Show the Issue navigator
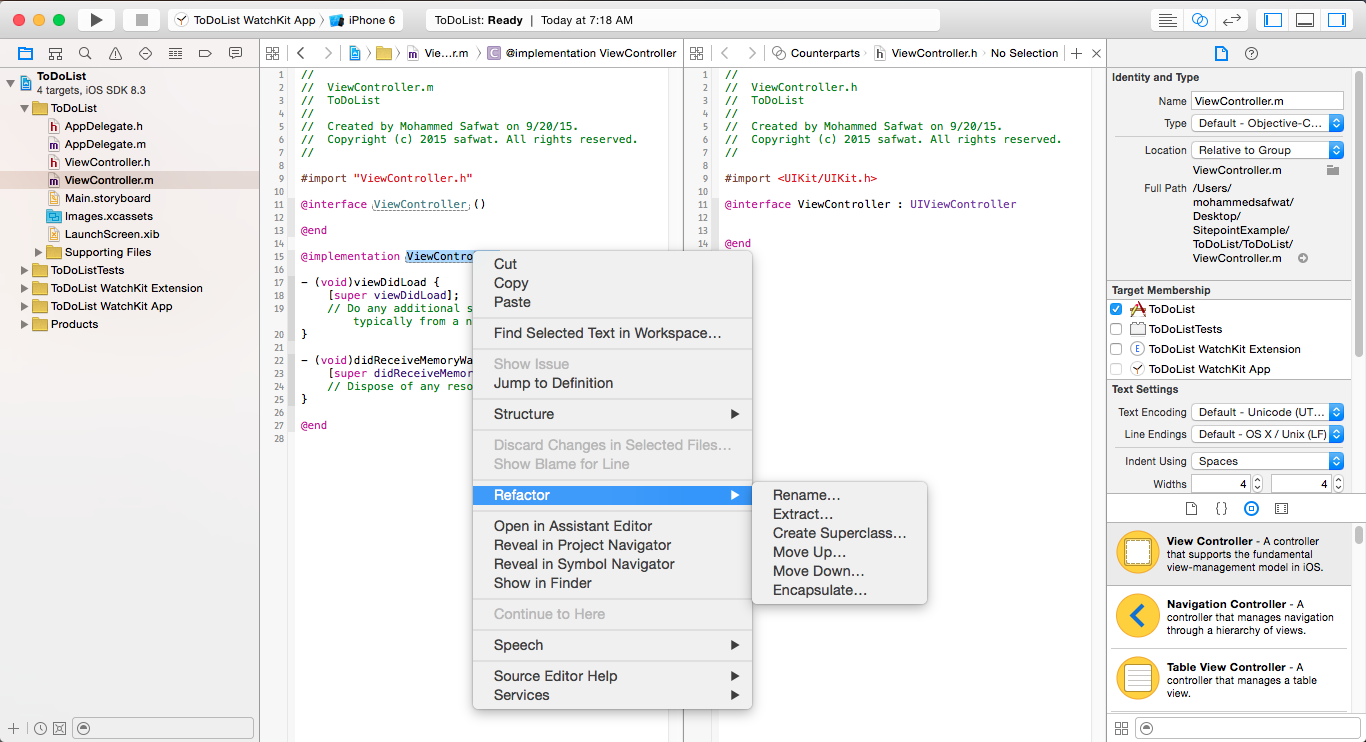 coord(115,53)
